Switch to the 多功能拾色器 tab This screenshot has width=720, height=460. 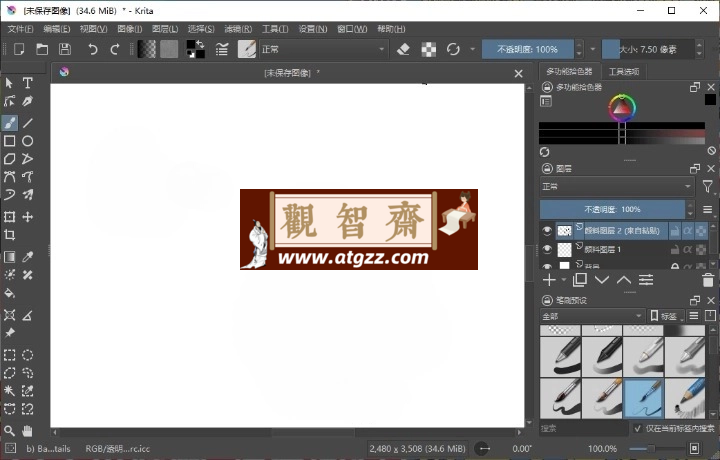click(569, 71)
